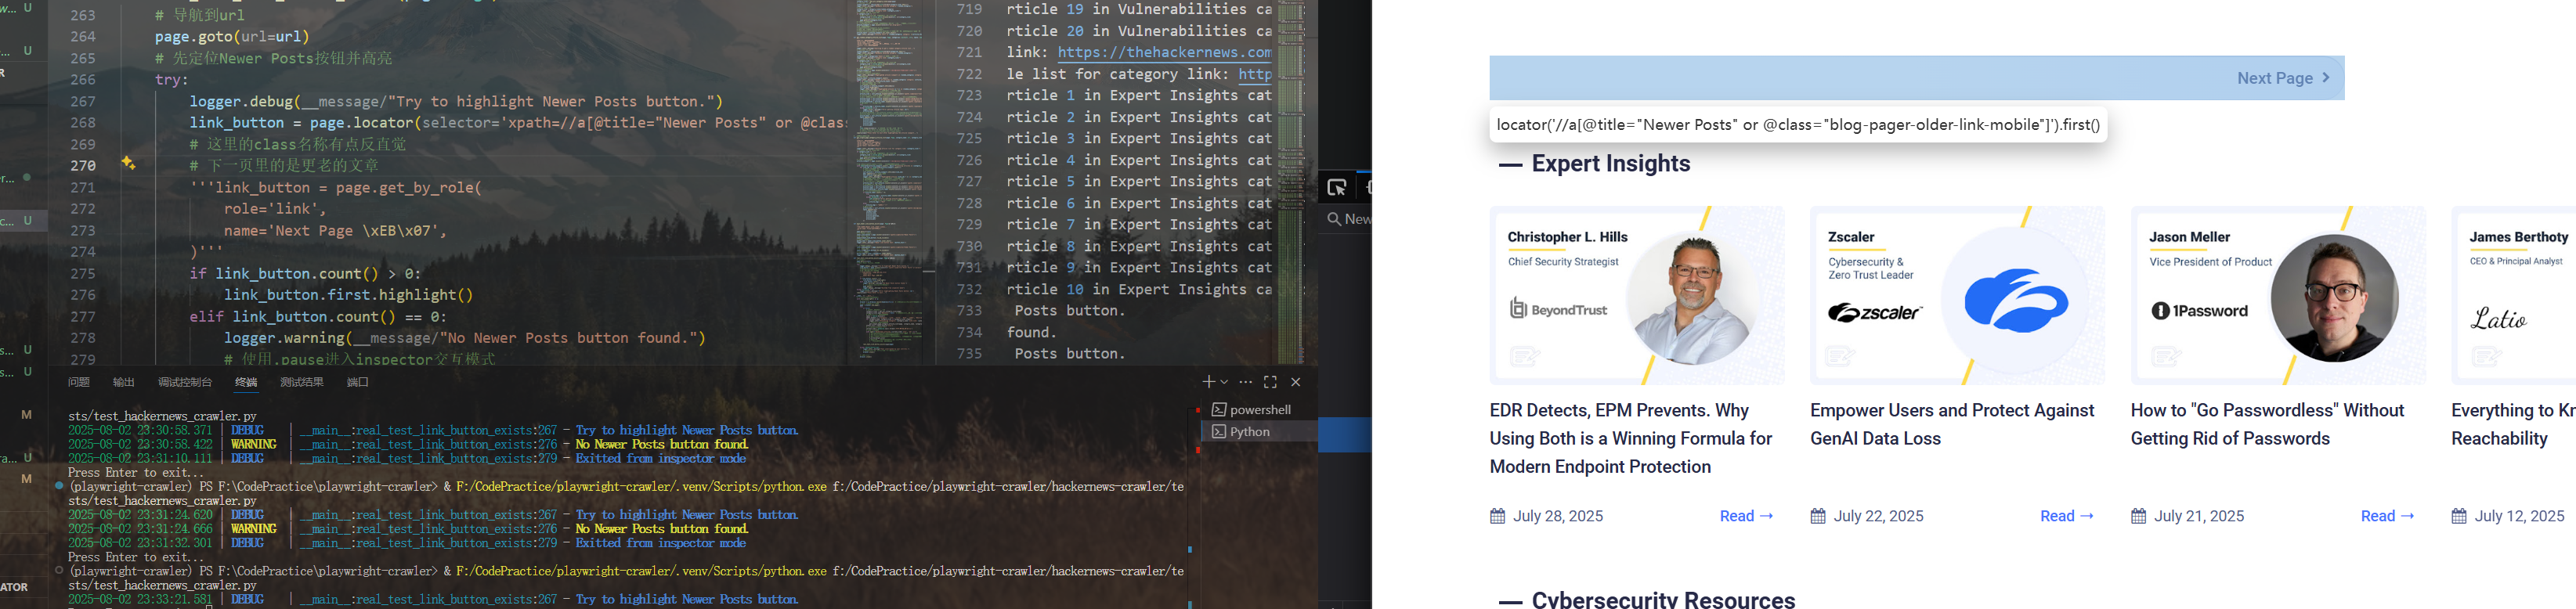2576x609 pixels.
Task: Select the 终端 panel tab
Action: tap(246, 382)
